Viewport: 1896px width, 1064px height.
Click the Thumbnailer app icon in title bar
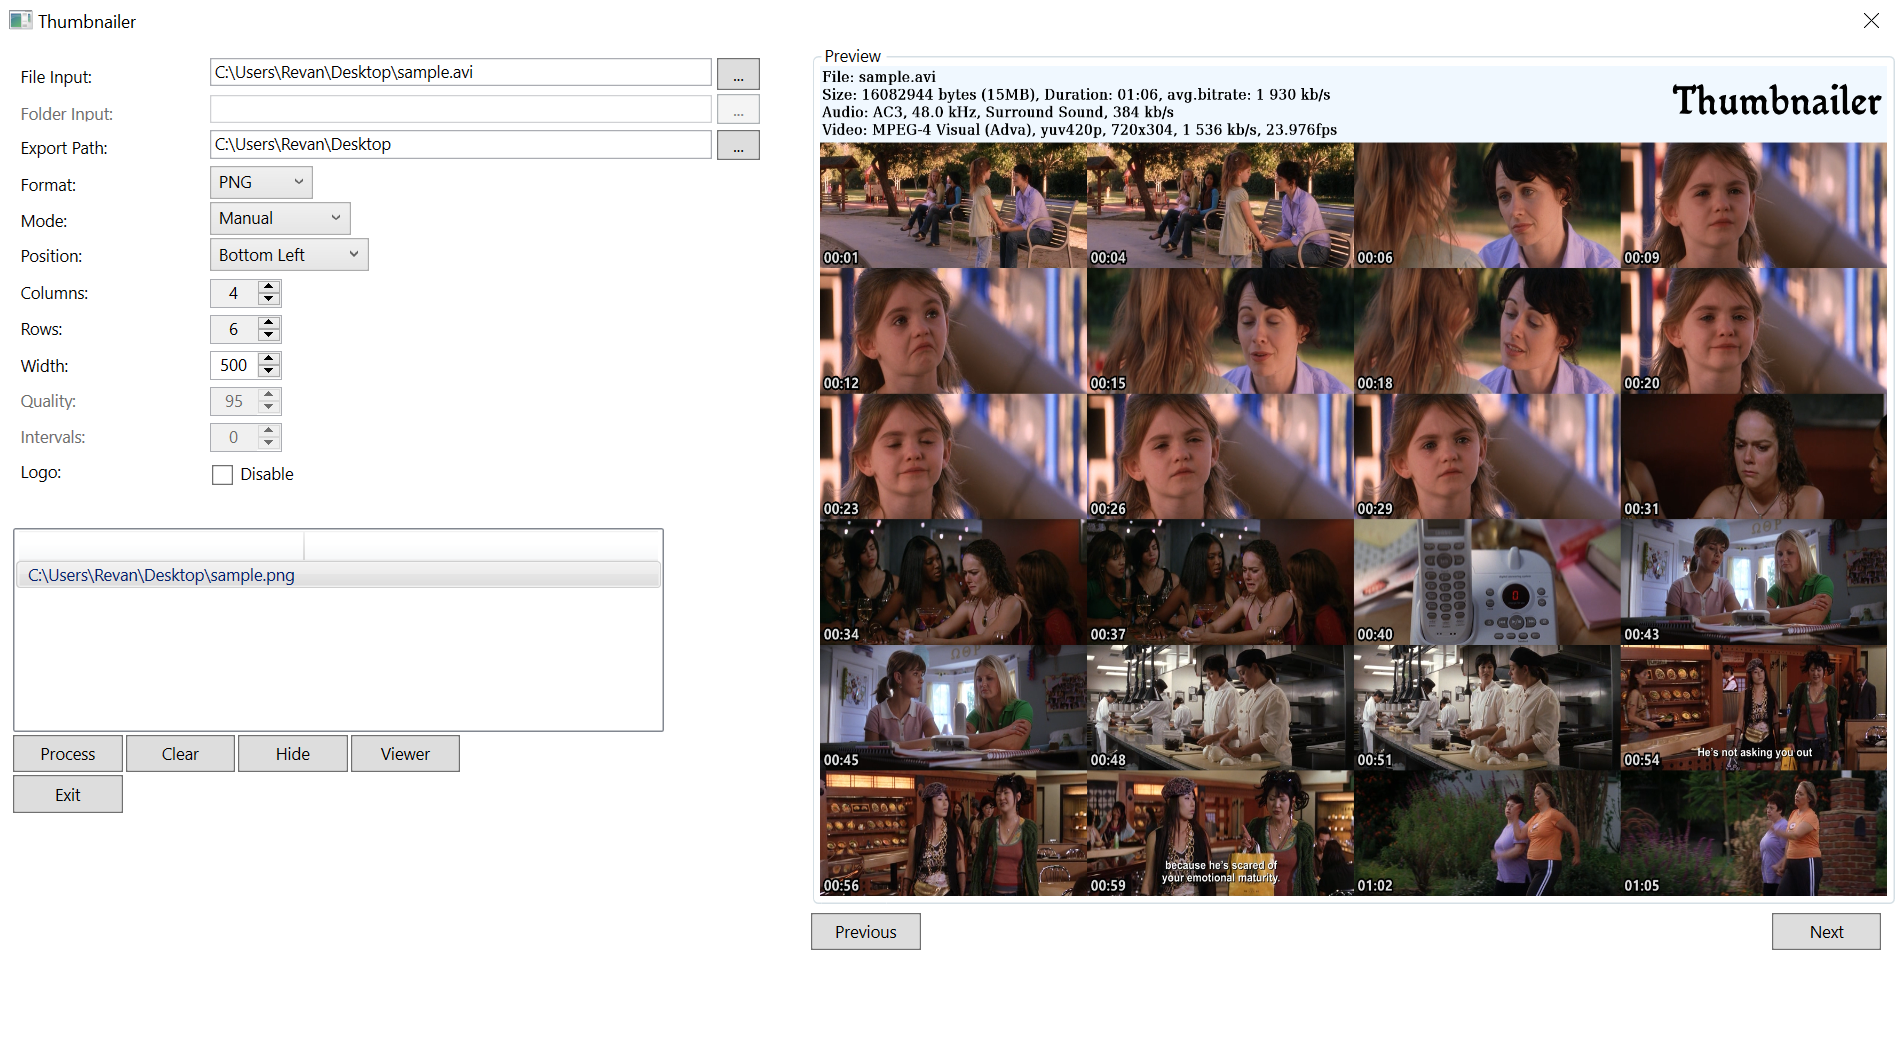click(x=20, y=20)
